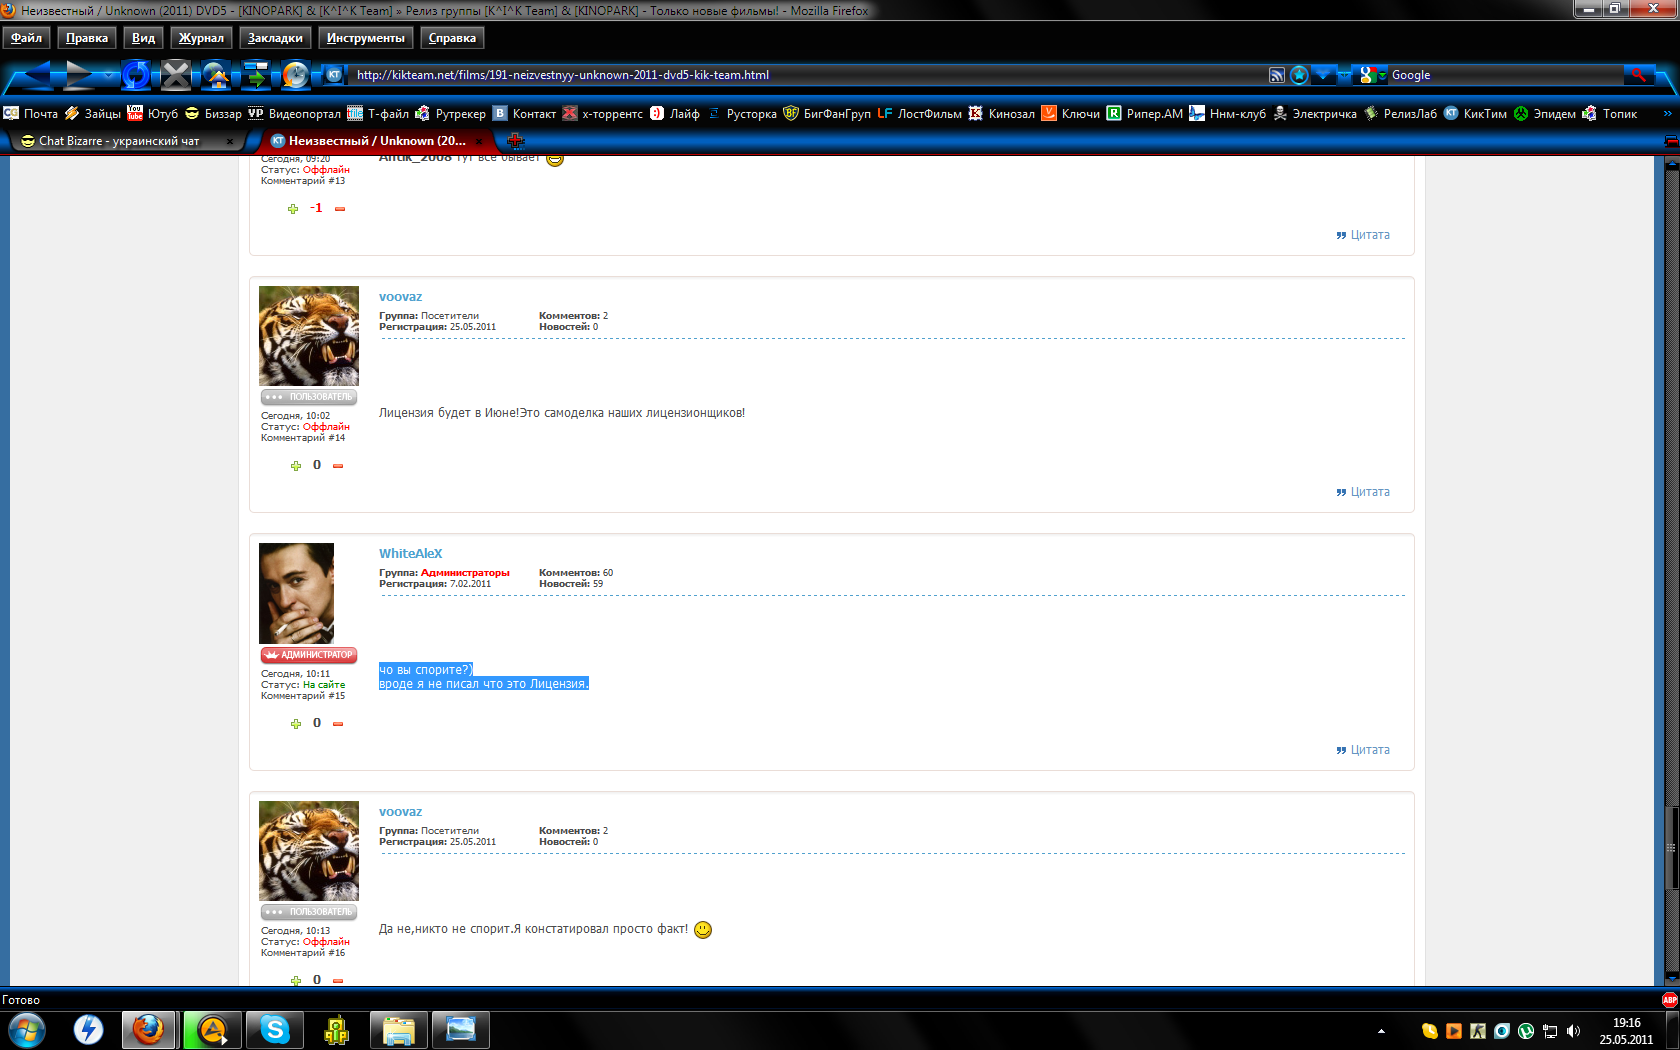1680x1050 pixels.
Task: Quote comment #14 with Цитата
Action: click(1363, 492)
